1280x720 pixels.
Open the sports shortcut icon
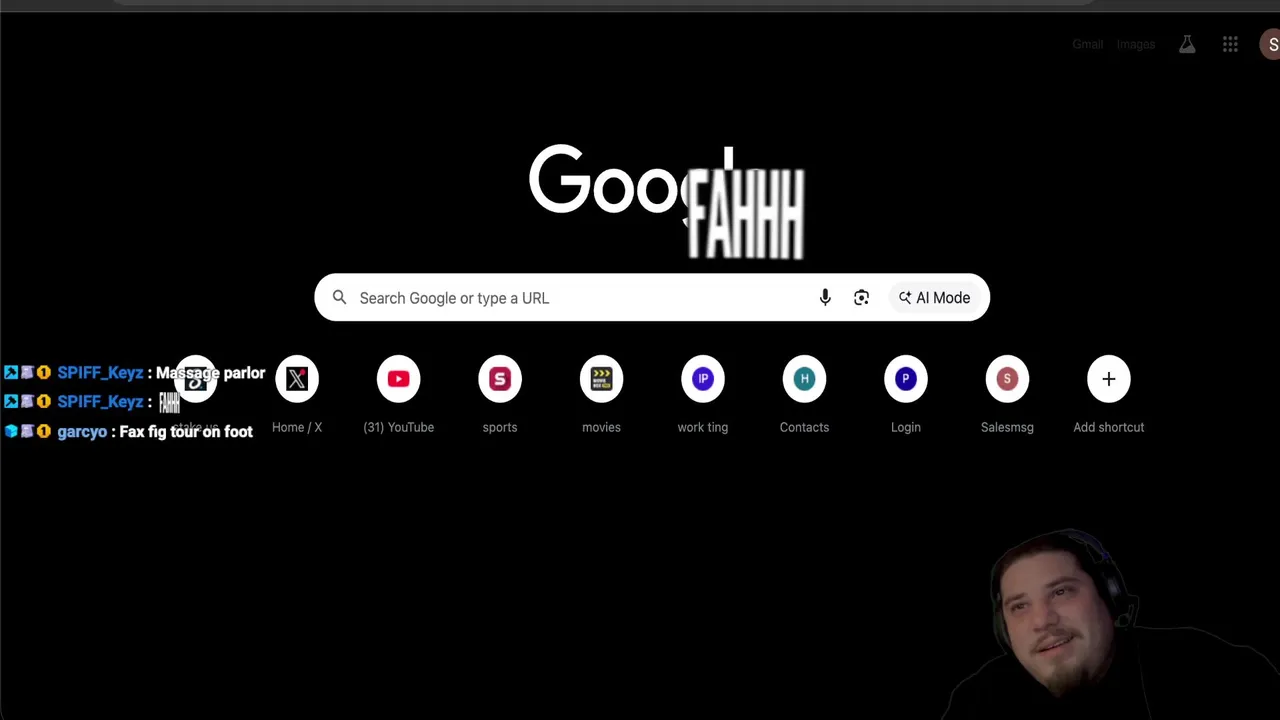[x=500, y=379]
